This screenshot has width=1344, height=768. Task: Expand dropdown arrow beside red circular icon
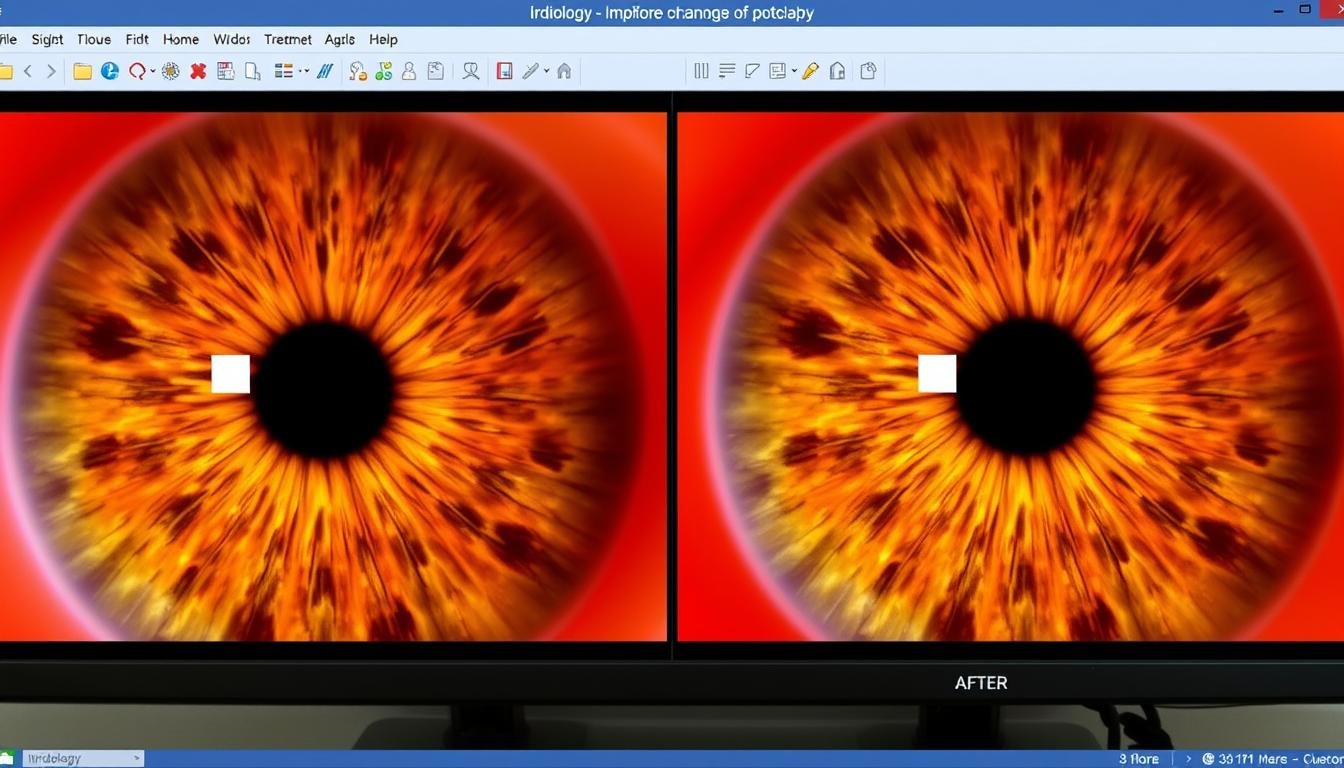pyautogui.click(x=153, y=72)
